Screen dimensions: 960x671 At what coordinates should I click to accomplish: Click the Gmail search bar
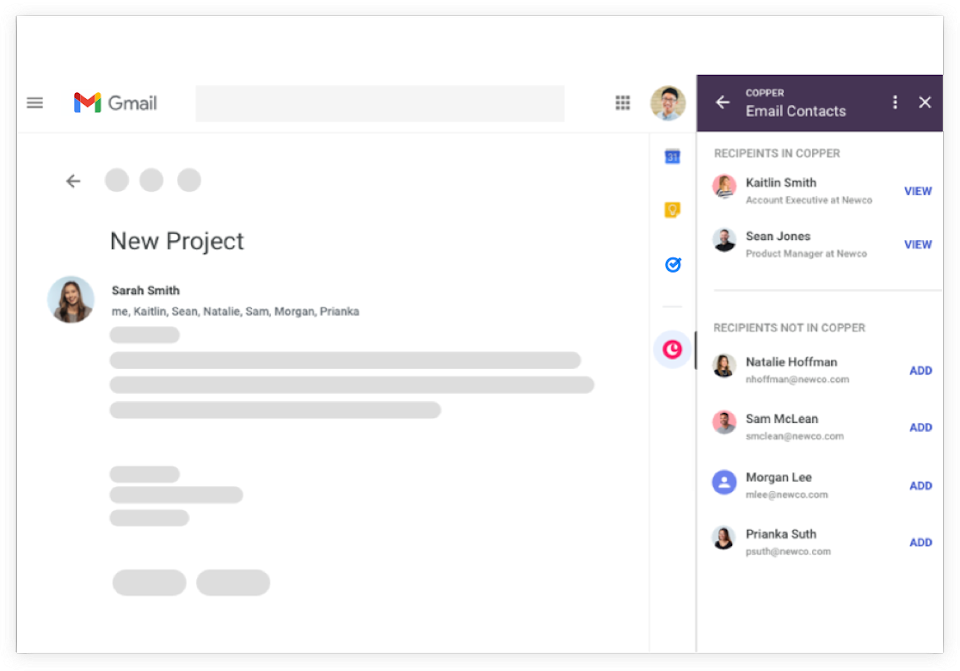click(380, 103)
